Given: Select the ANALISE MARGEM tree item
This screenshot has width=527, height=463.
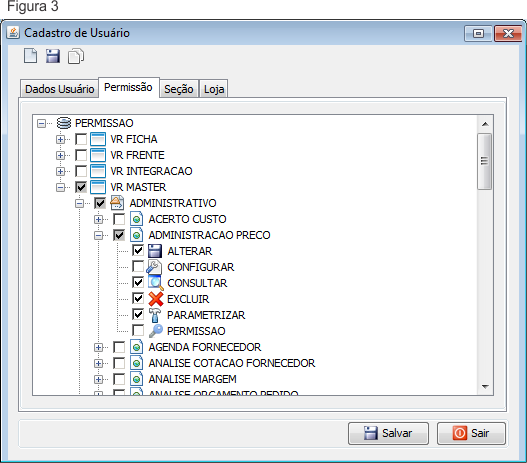Looking at the screenshot, I should click(193, 379).
